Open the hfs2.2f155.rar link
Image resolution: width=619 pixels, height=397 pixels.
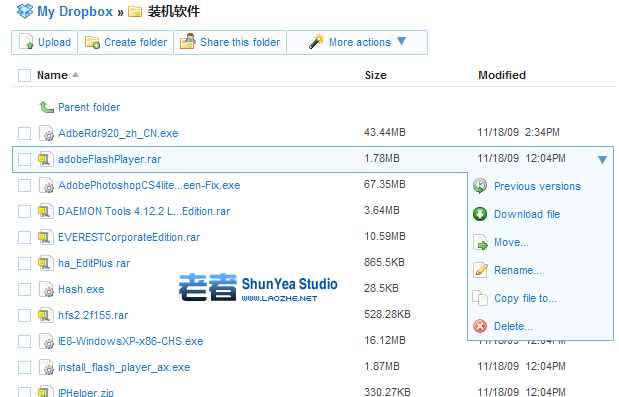(93, 316)
